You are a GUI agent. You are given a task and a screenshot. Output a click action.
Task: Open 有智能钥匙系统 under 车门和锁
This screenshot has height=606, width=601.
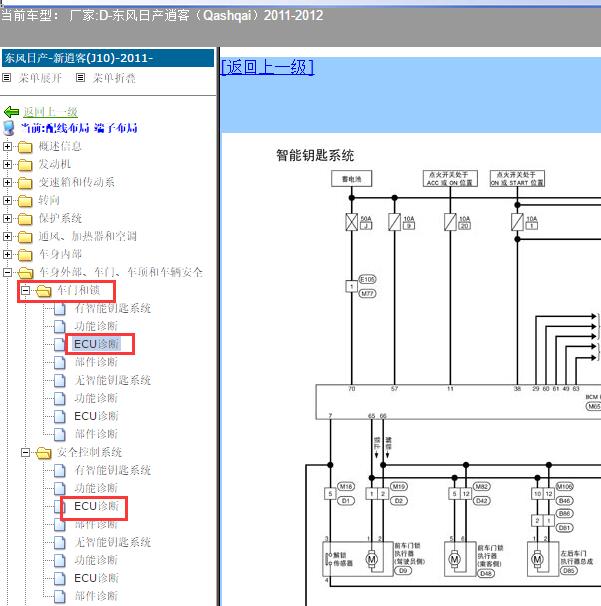112,308
